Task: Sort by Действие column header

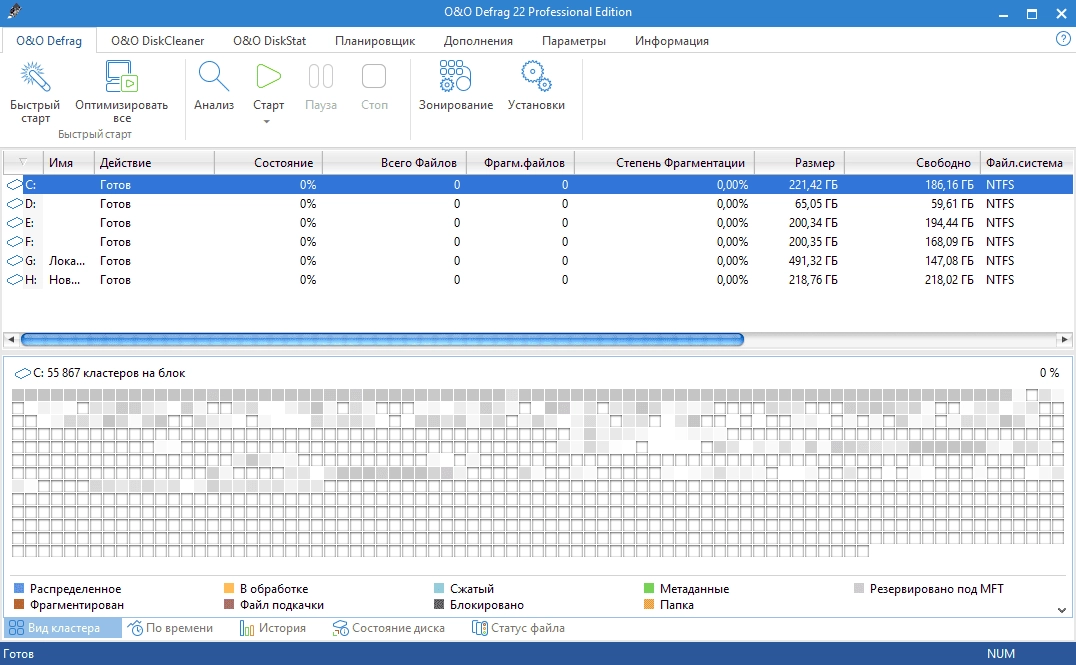Action: (154, 163)
